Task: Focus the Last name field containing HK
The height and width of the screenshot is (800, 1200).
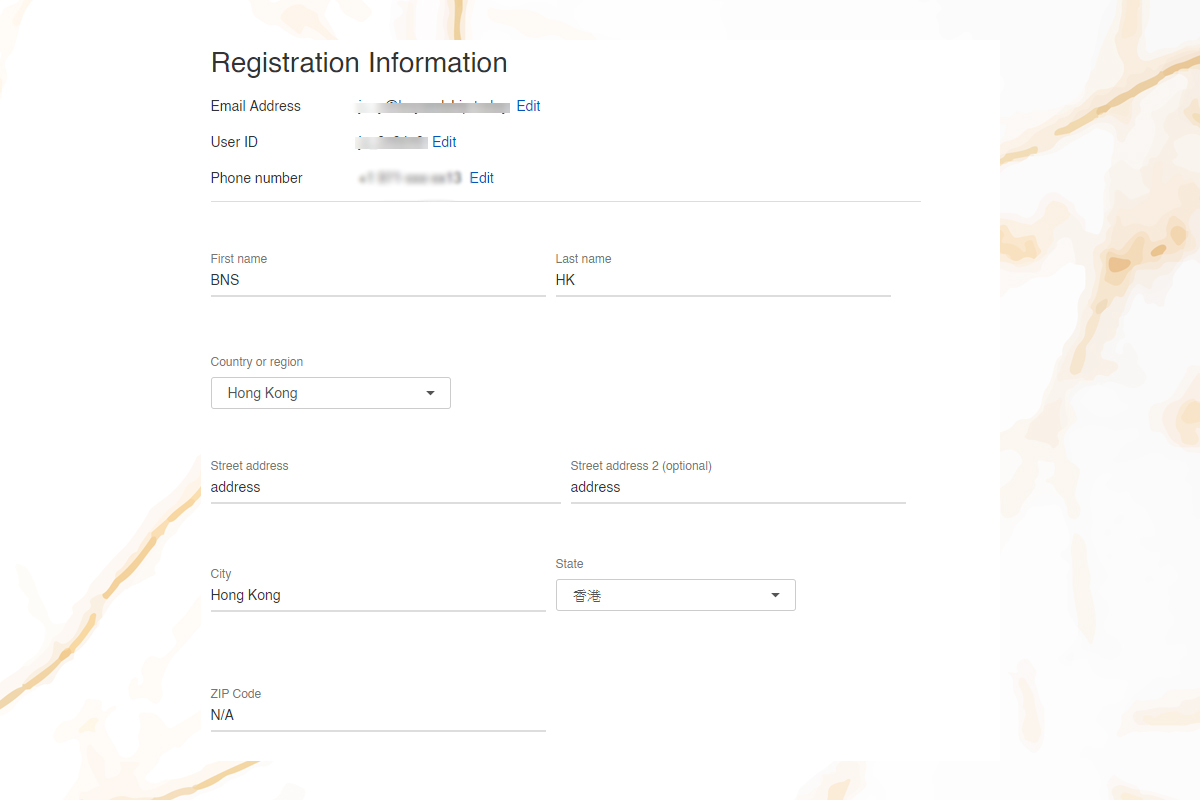Action: point(722,281)
